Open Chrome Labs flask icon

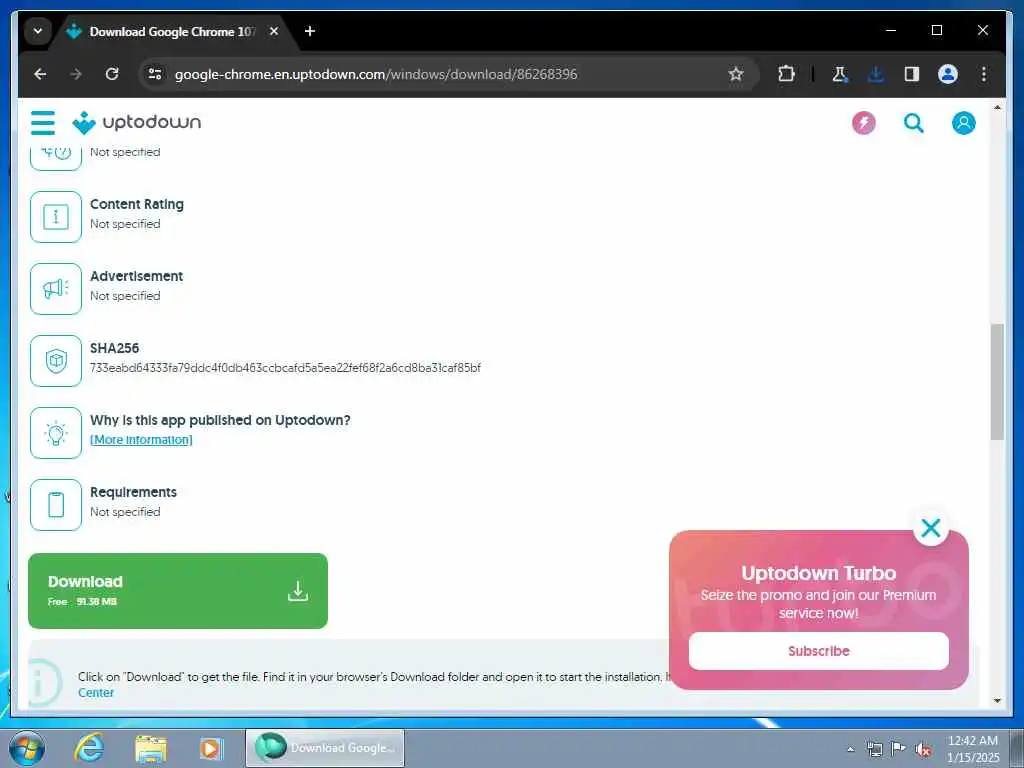[x=840, y=74]
